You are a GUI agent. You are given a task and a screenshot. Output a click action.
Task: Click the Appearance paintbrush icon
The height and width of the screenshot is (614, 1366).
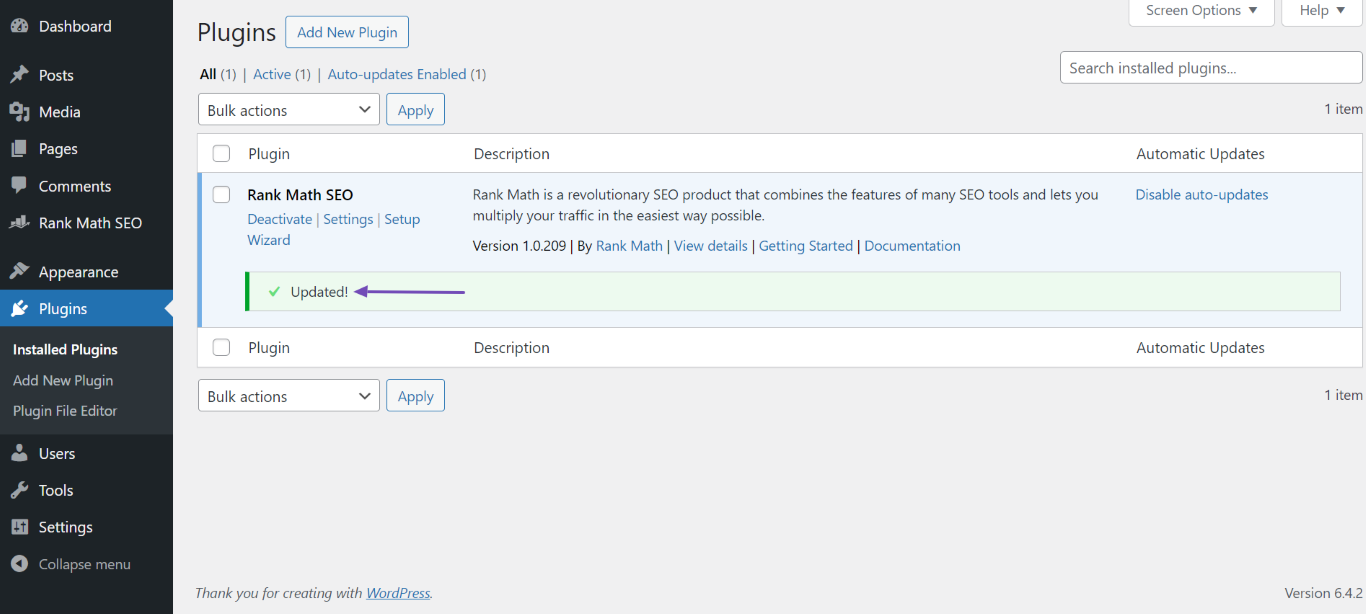(19, 272)
